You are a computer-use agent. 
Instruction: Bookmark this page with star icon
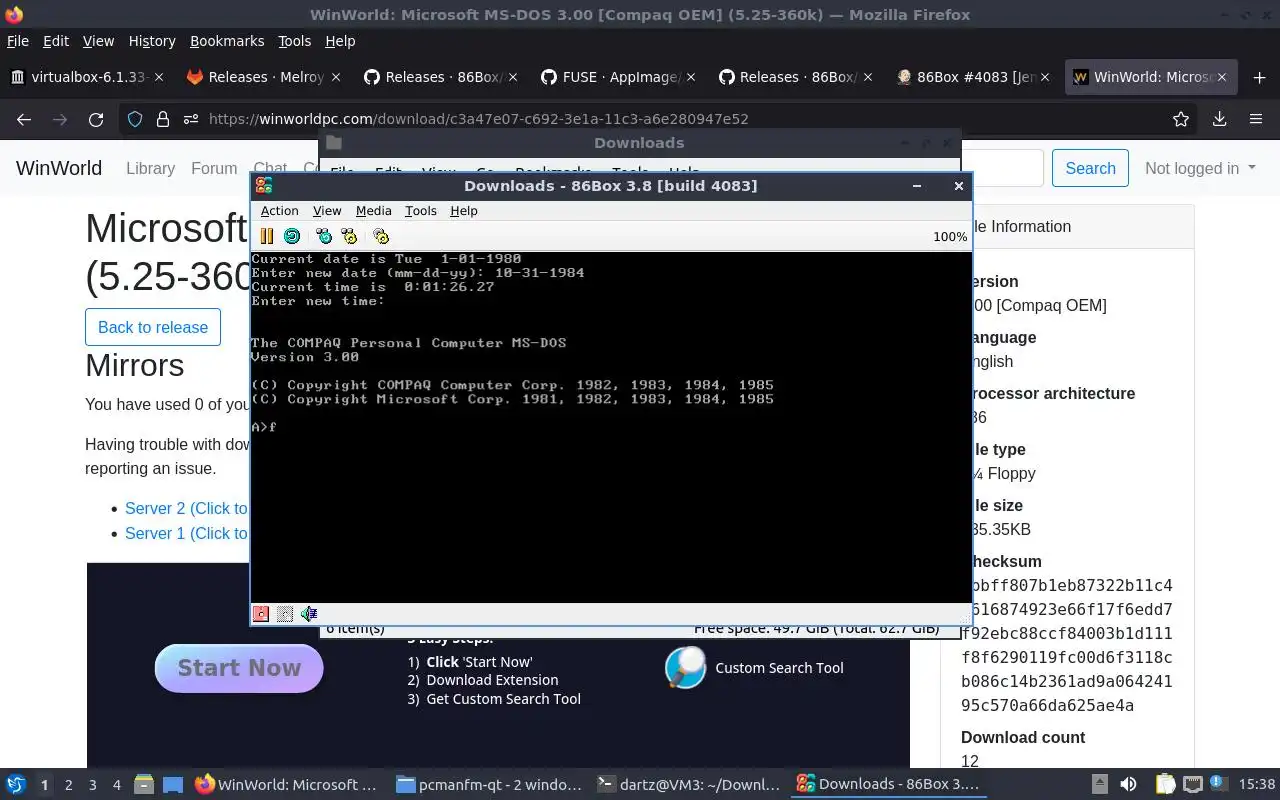1181,119
